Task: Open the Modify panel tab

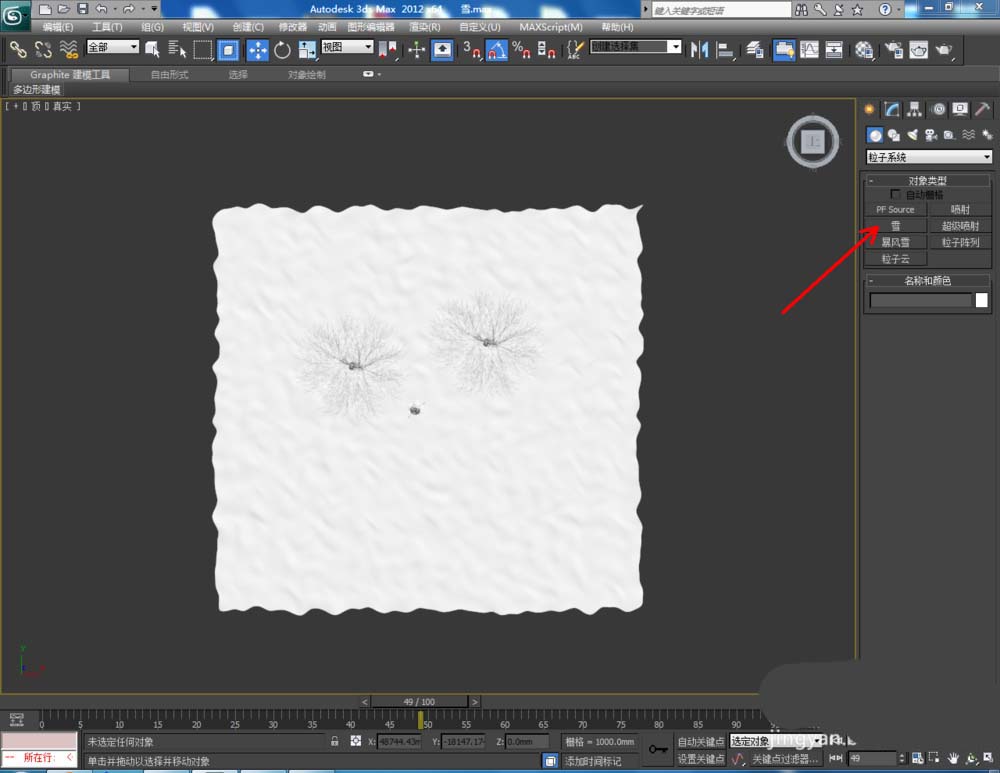Action: point(892,110)
